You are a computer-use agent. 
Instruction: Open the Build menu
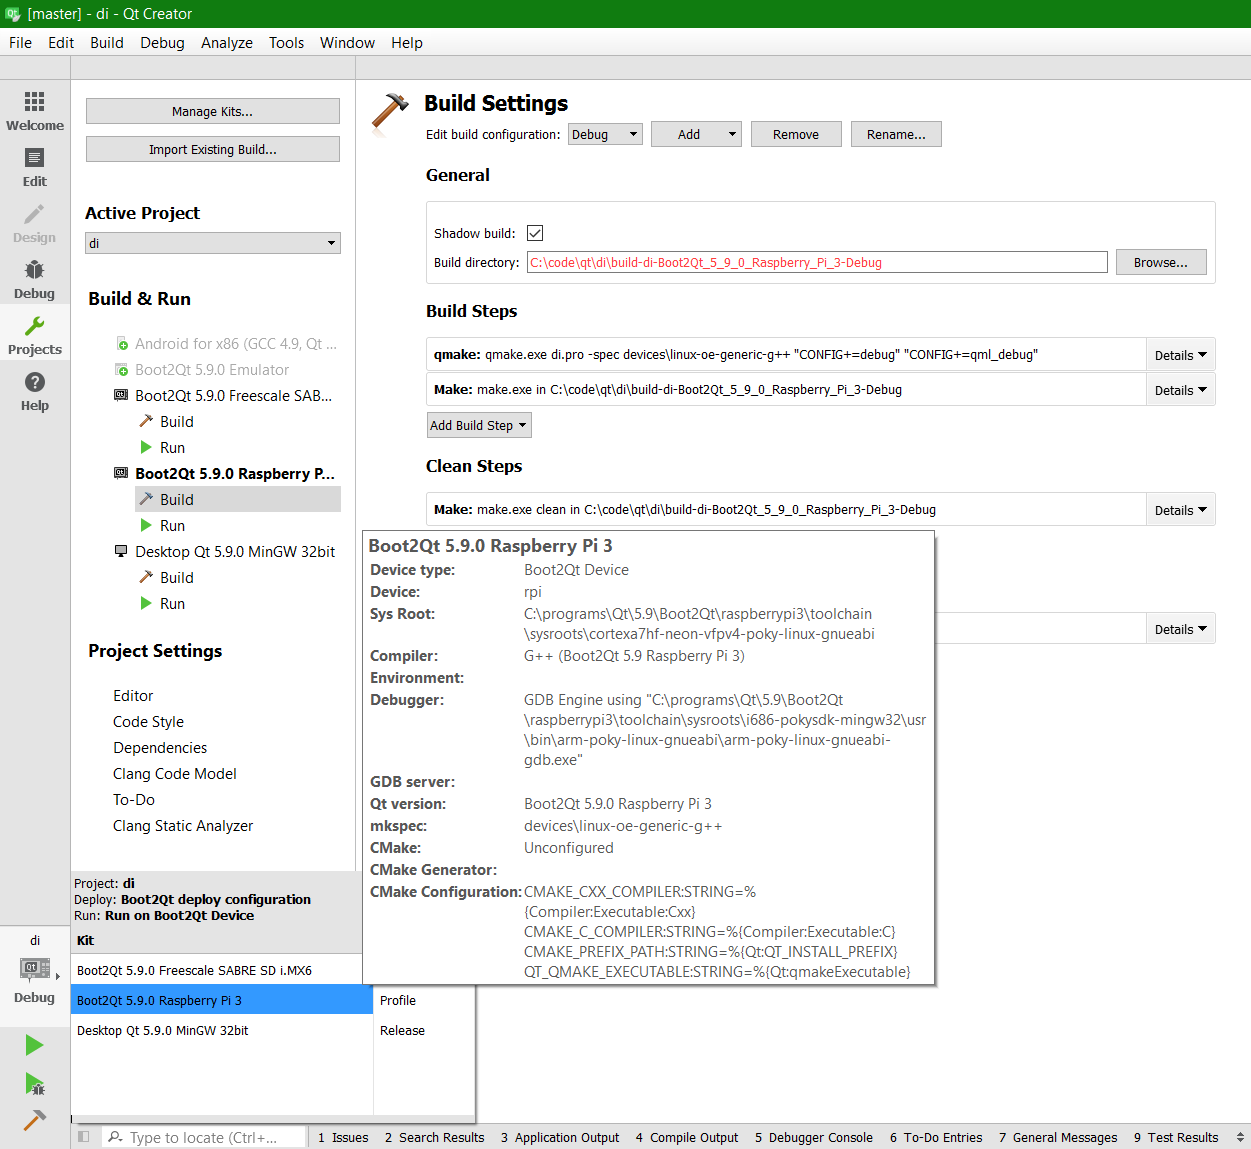(x=107, y=43)
